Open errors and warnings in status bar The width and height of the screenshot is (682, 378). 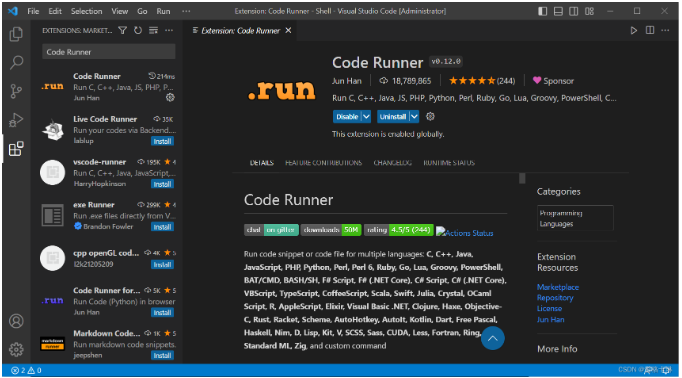point(26,370)
